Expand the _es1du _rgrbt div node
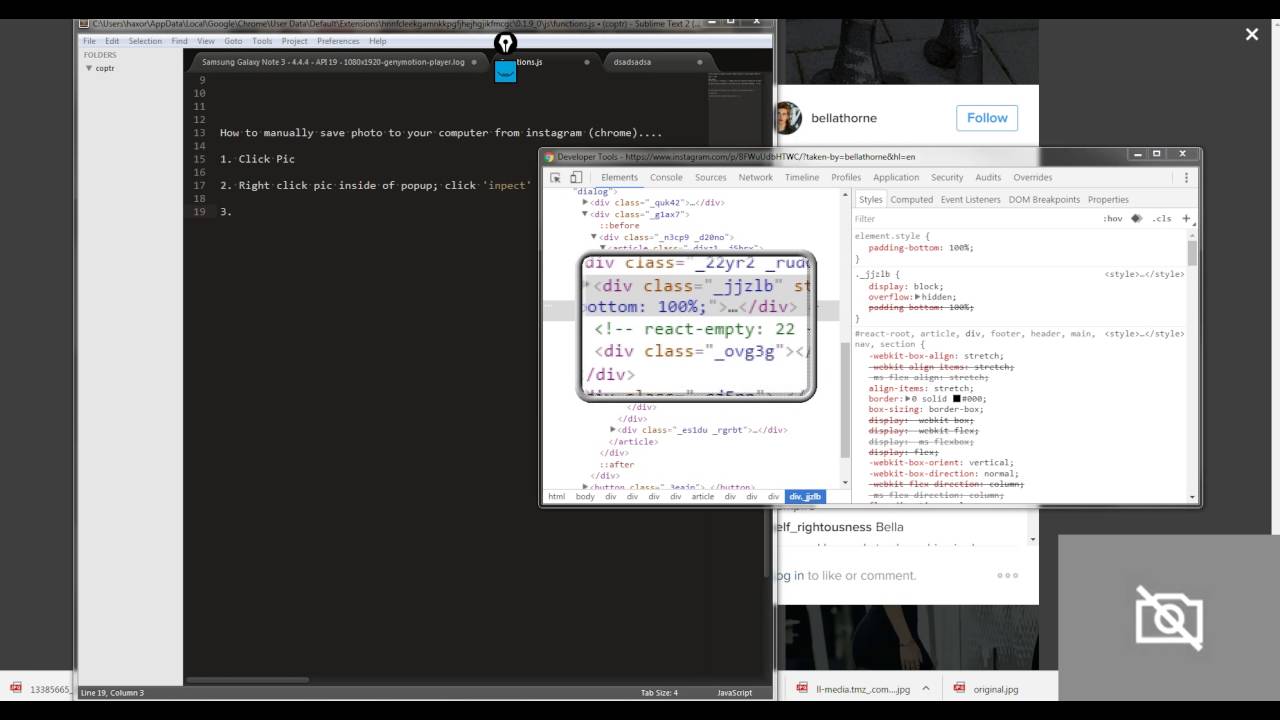Viewport: 1280px width, 720px height. [x=613, y=430]
